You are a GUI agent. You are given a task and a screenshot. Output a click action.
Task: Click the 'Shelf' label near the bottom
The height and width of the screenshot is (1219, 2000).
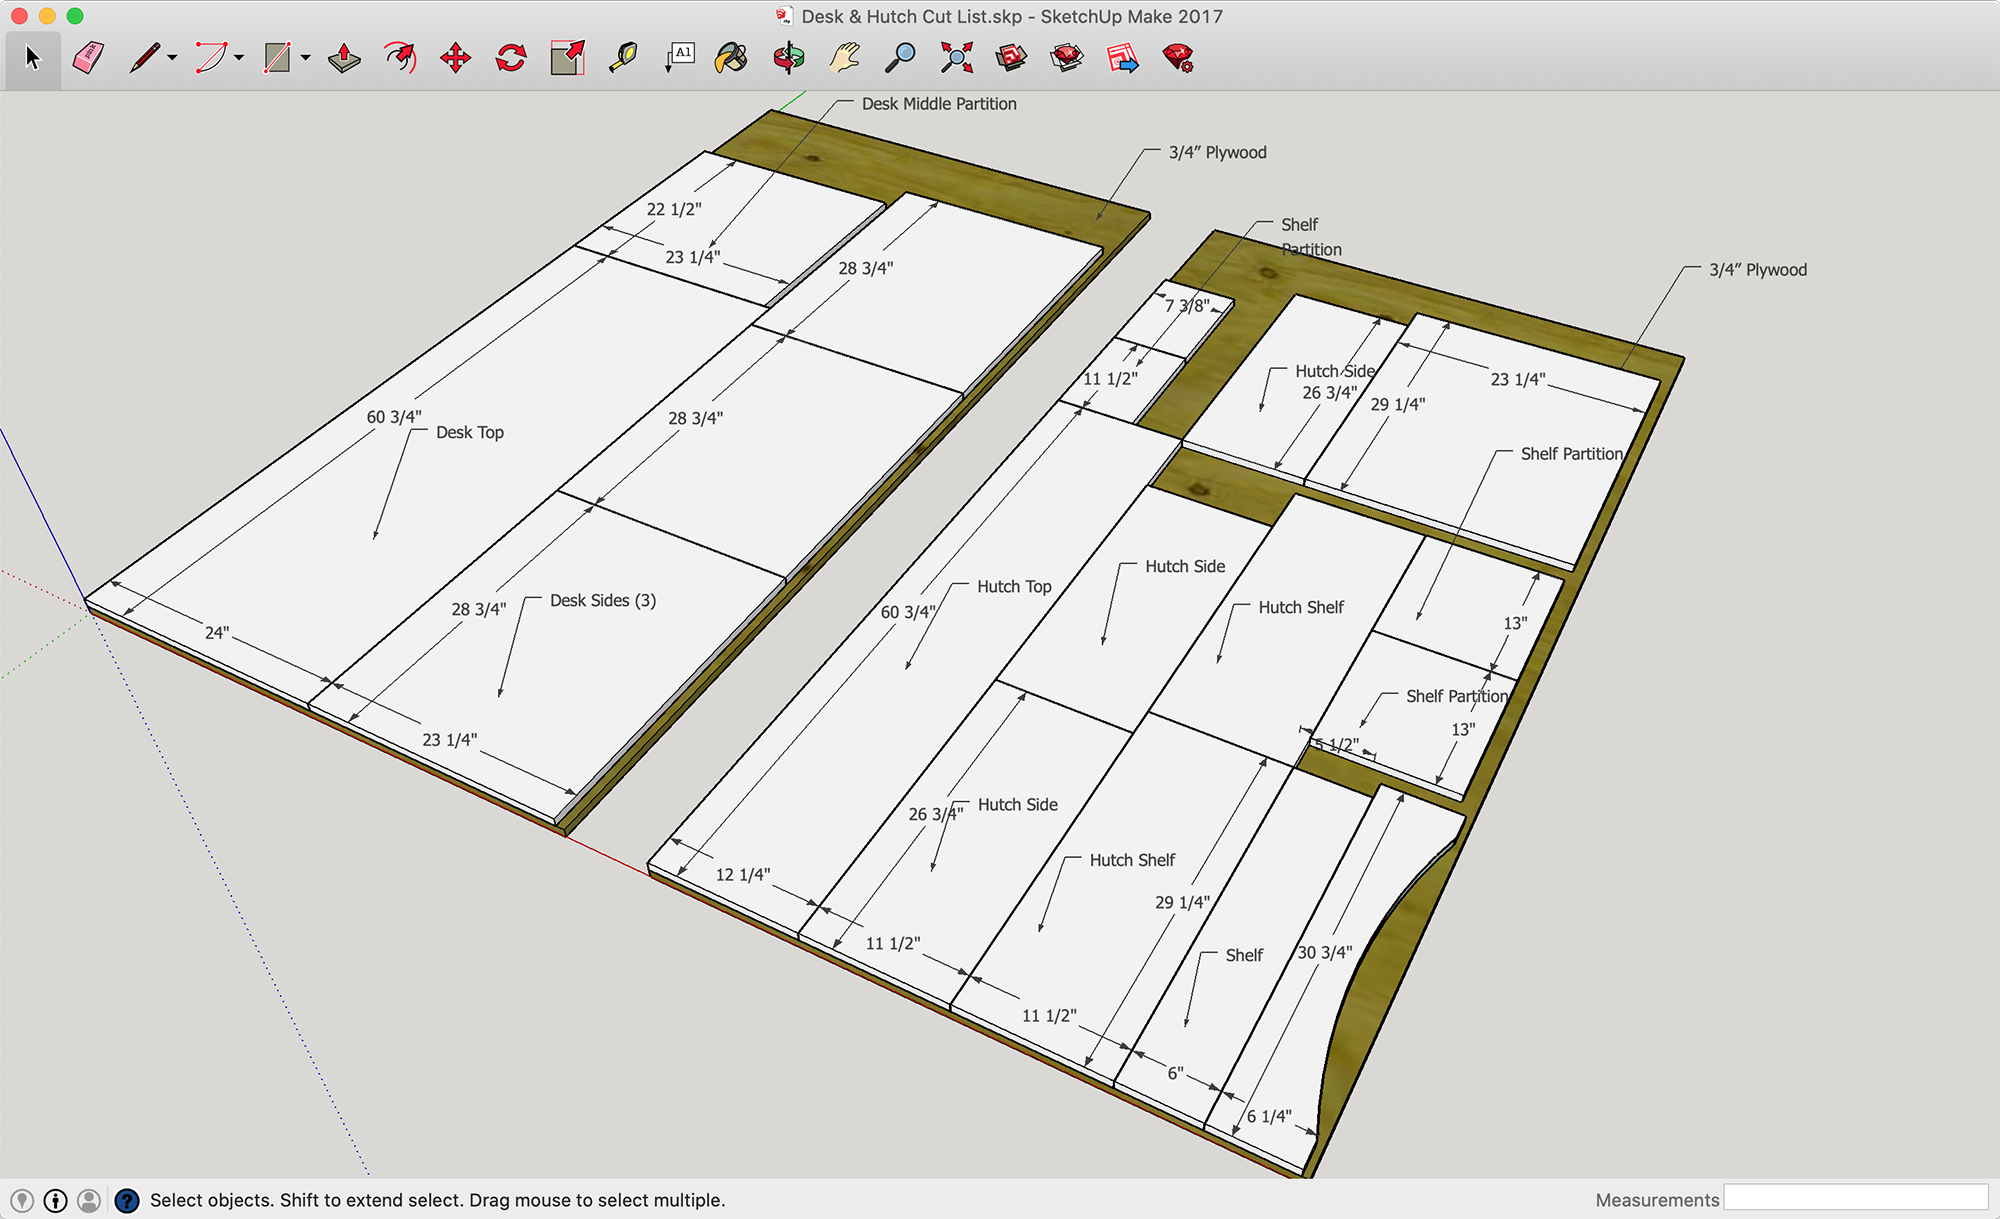pyautogui.click(x=1244, y=955)
